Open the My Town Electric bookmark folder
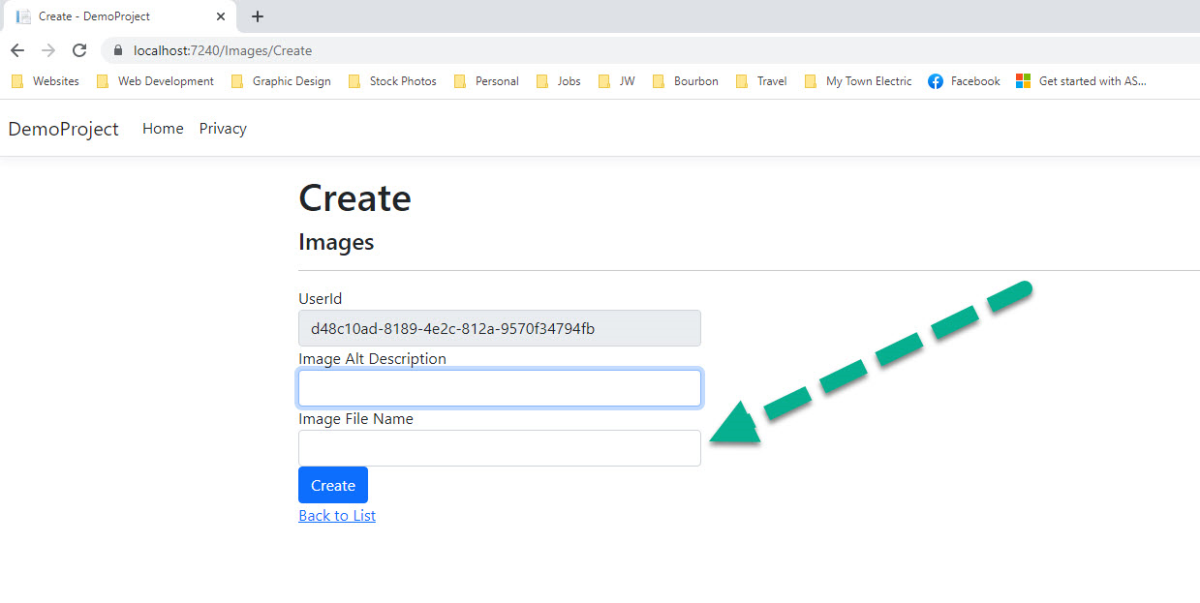 click(x=859, y=81)
